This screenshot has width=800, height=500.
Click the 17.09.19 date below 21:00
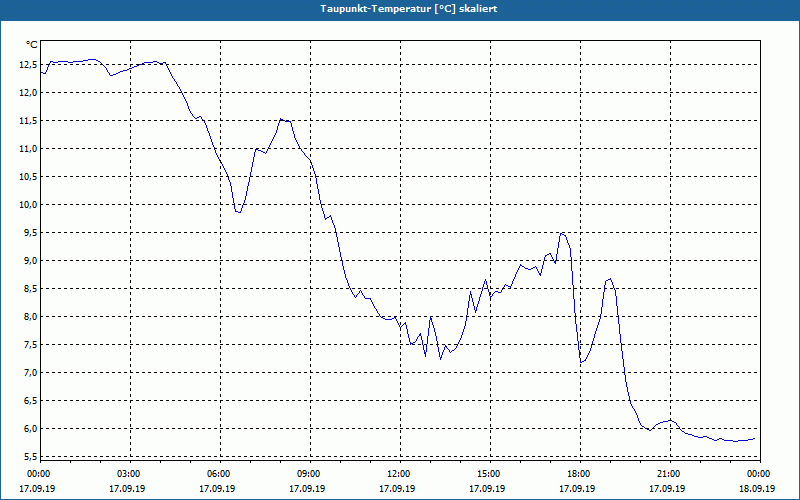pyautogui.click(x=667, y=489)
